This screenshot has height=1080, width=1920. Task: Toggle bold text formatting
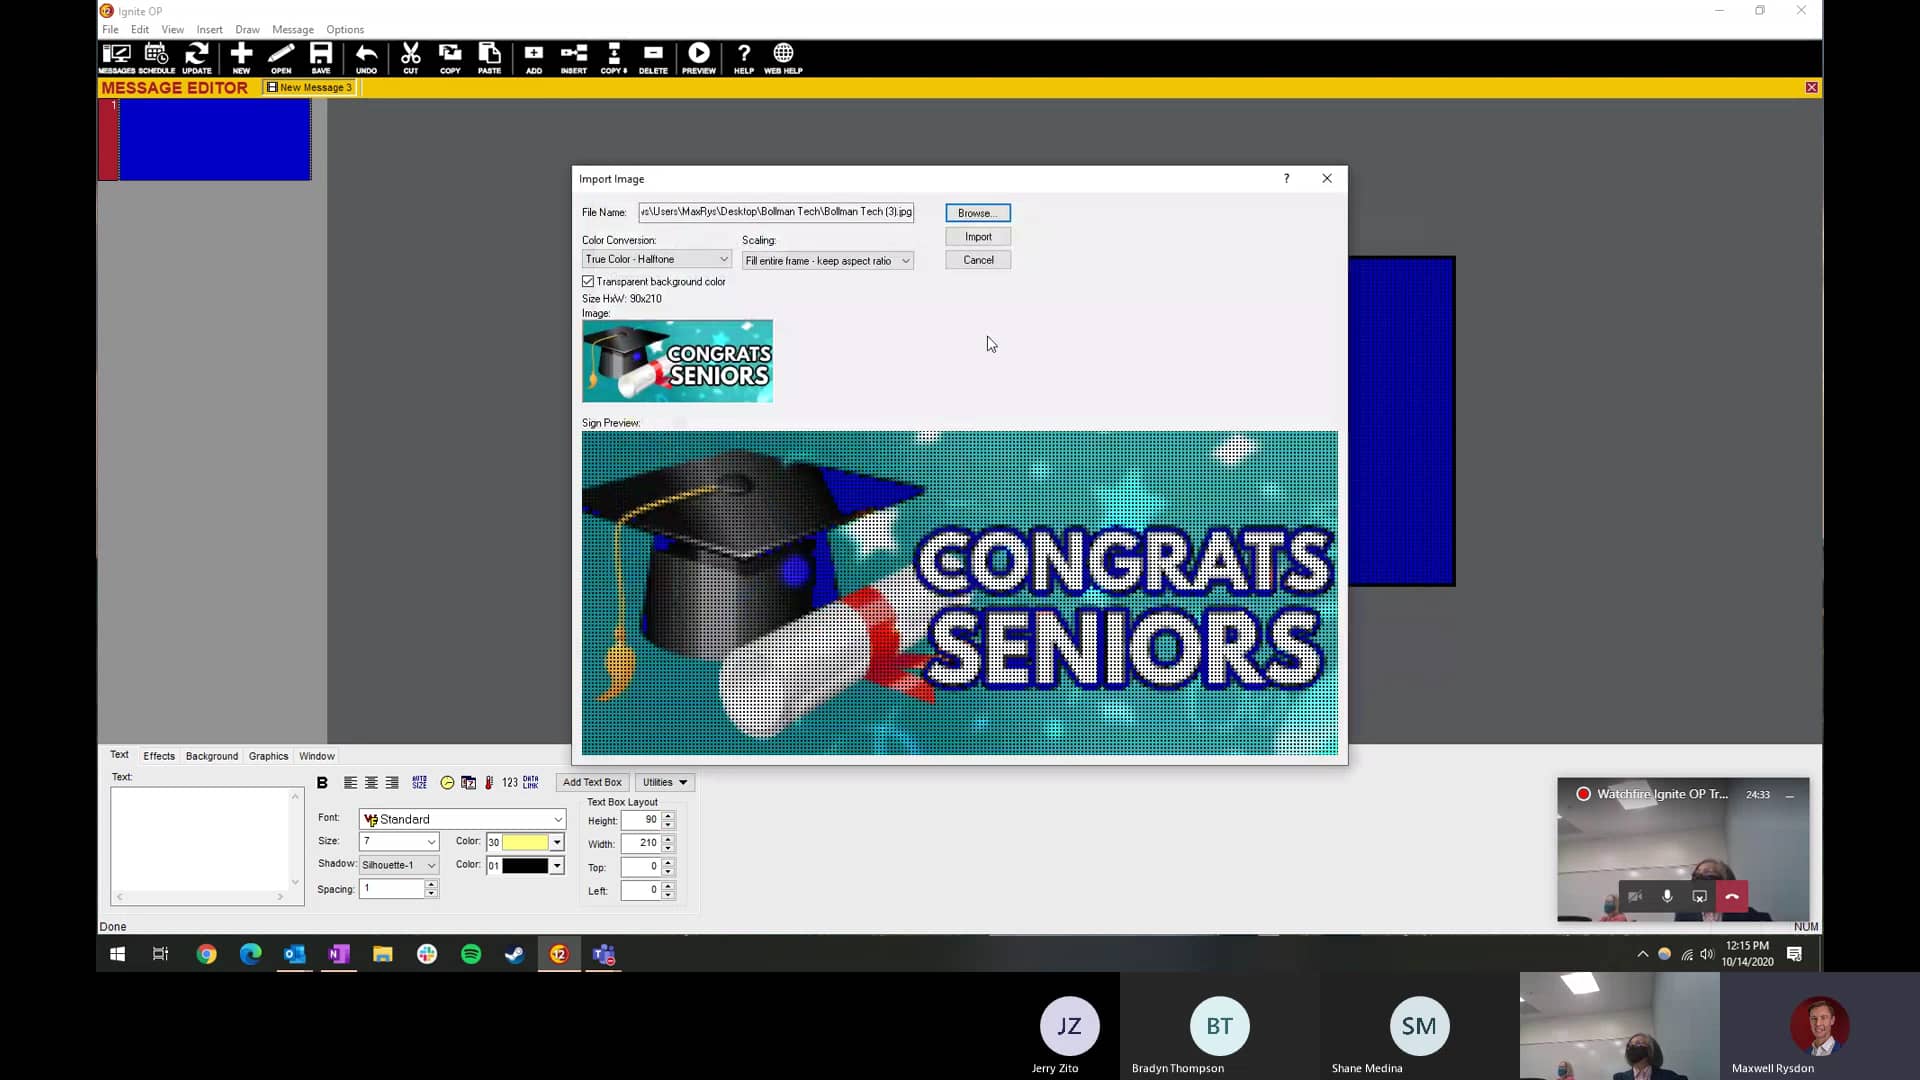[322, 783]
